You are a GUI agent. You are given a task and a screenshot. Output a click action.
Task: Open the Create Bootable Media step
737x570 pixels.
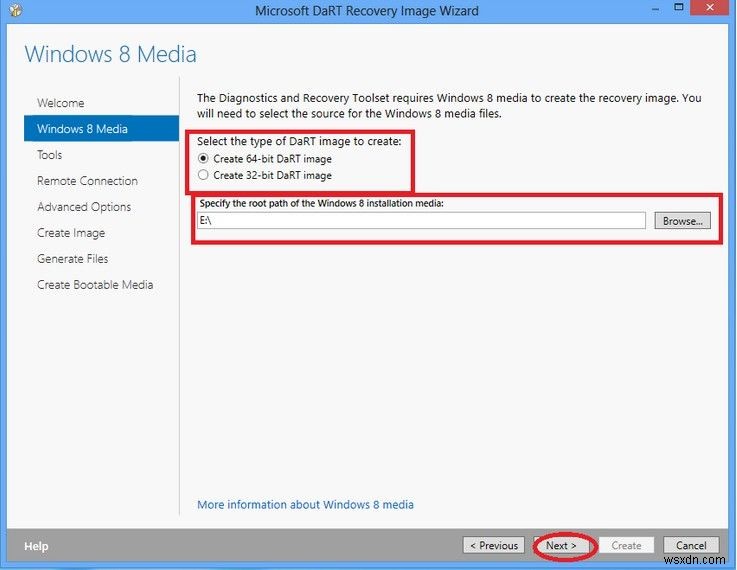(x=95, y=285)
